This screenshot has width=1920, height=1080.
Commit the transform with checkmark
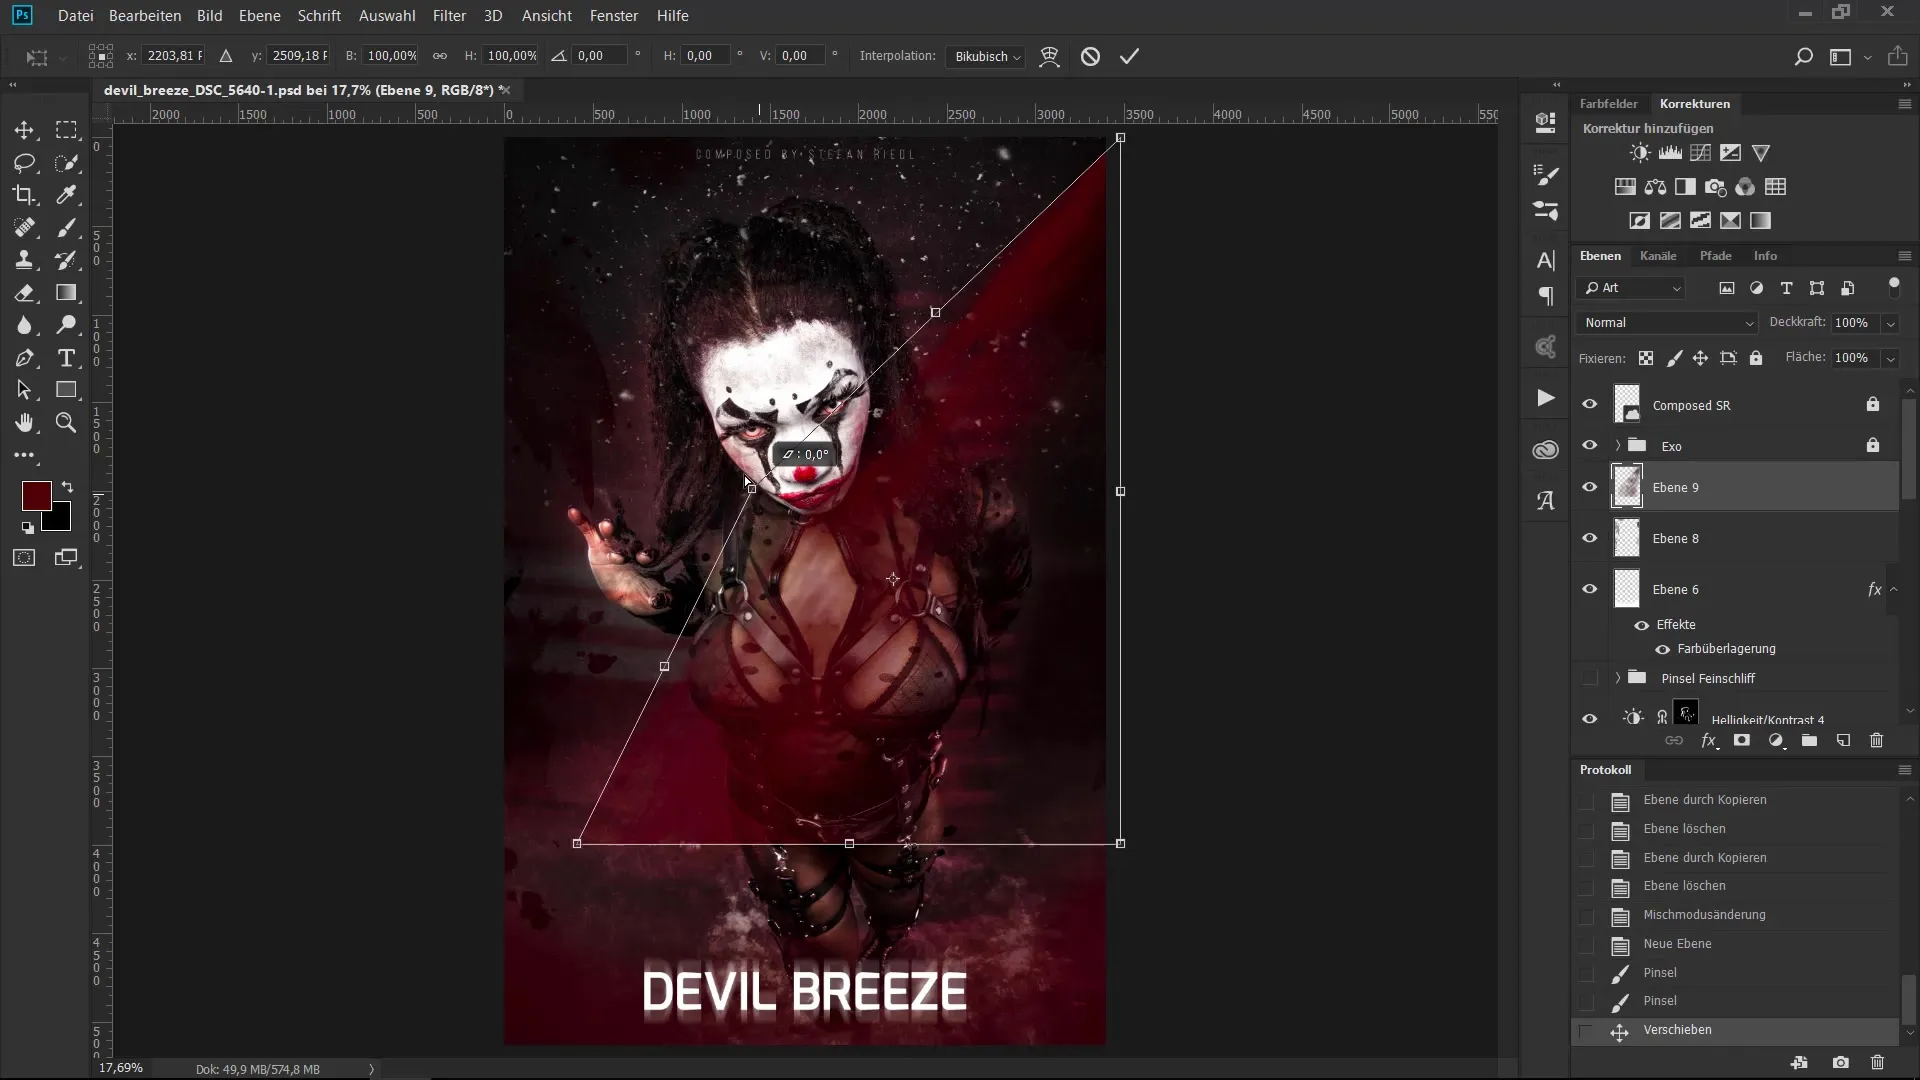point(1129,57)
